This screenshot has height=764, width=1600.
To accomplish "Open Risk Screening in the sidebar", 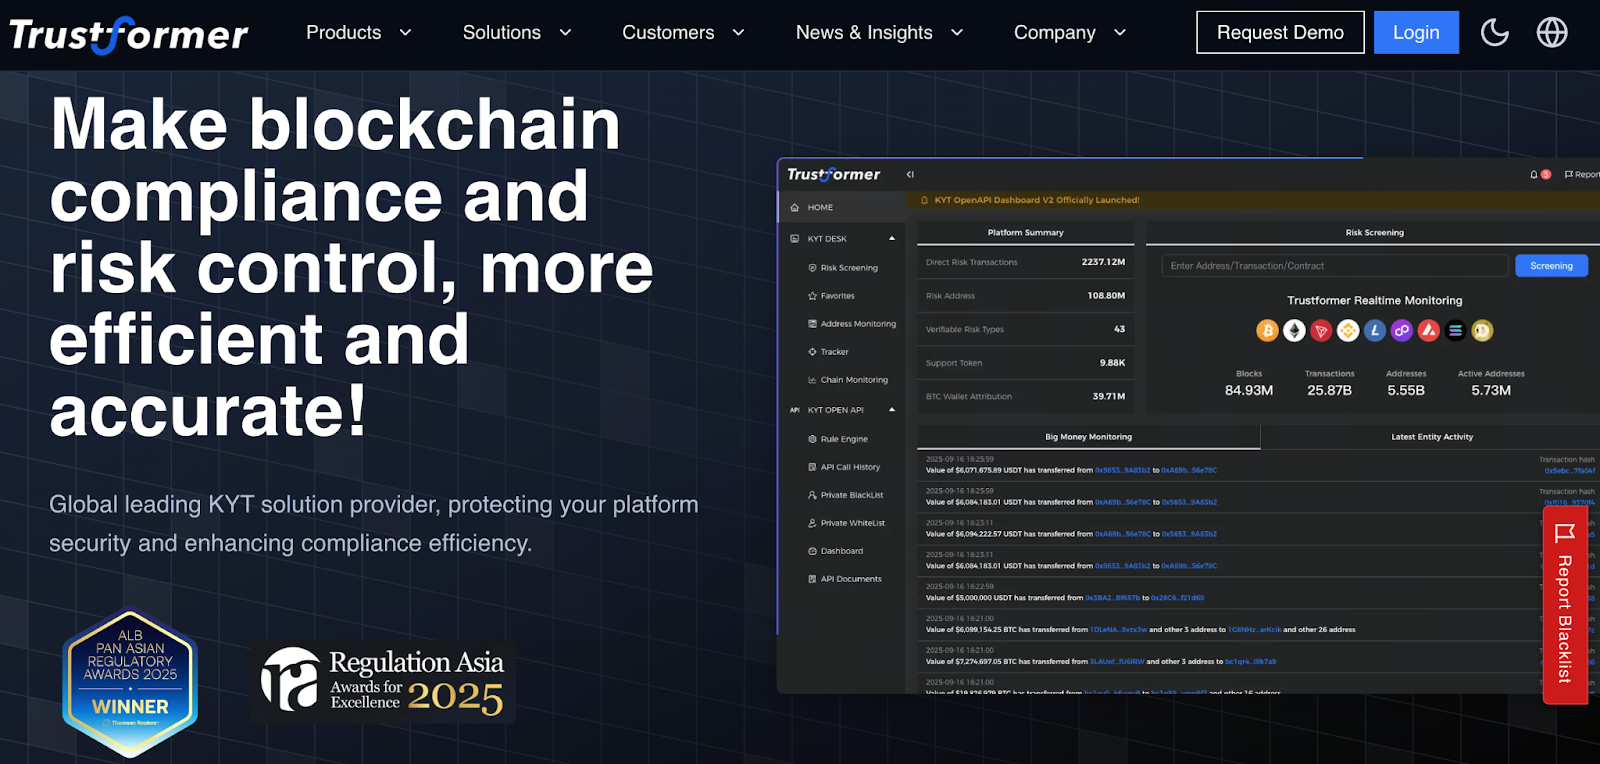I will point(843,268).
